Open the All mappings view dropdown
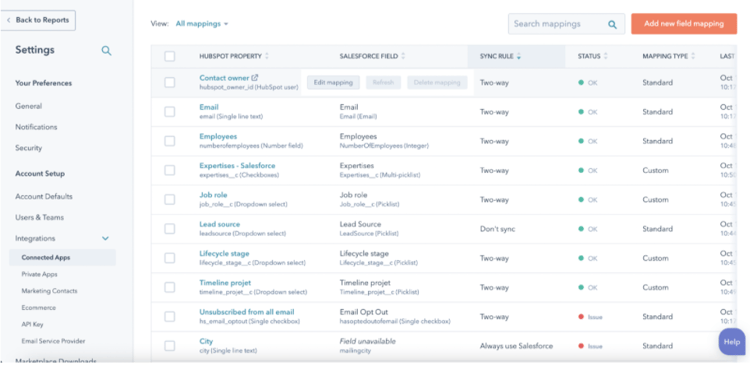 click(202, 23)
